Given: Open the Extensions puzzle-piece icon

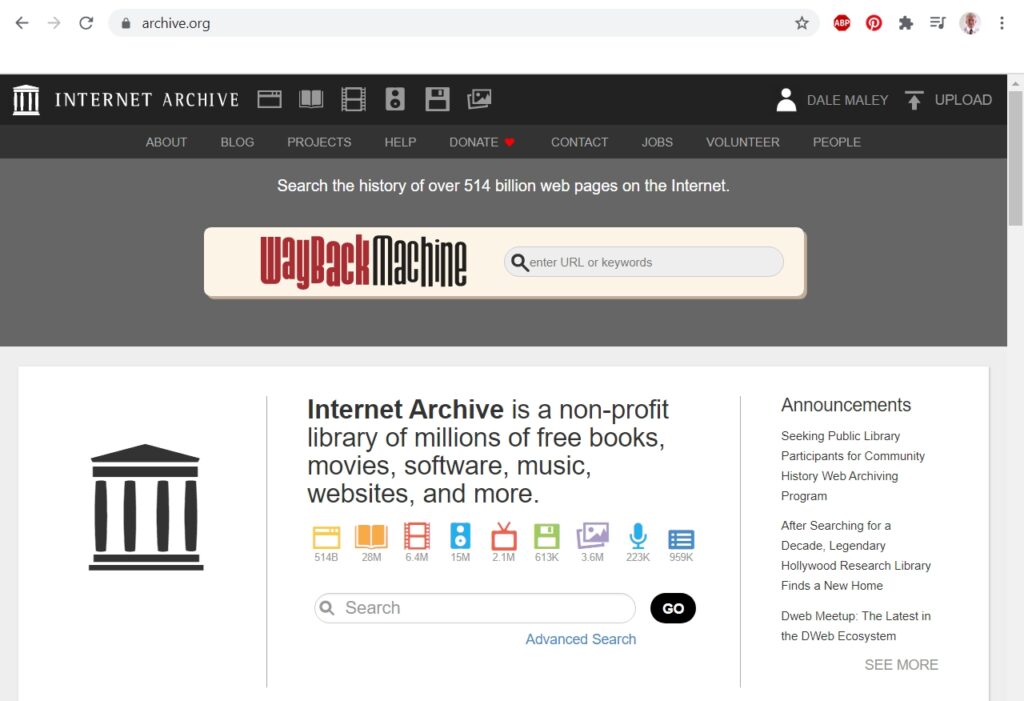Looking at the screenshot, I should [905, 24].
